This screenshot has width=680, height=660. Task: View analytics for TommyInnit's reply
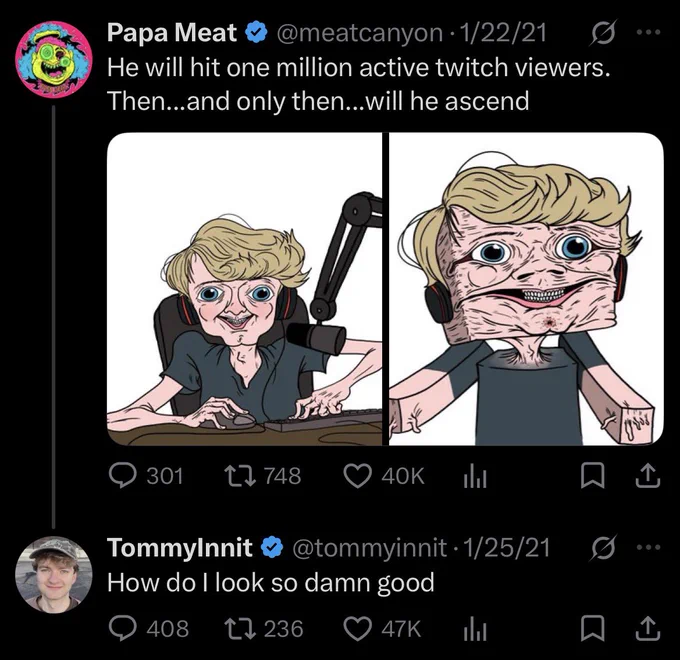475,629
